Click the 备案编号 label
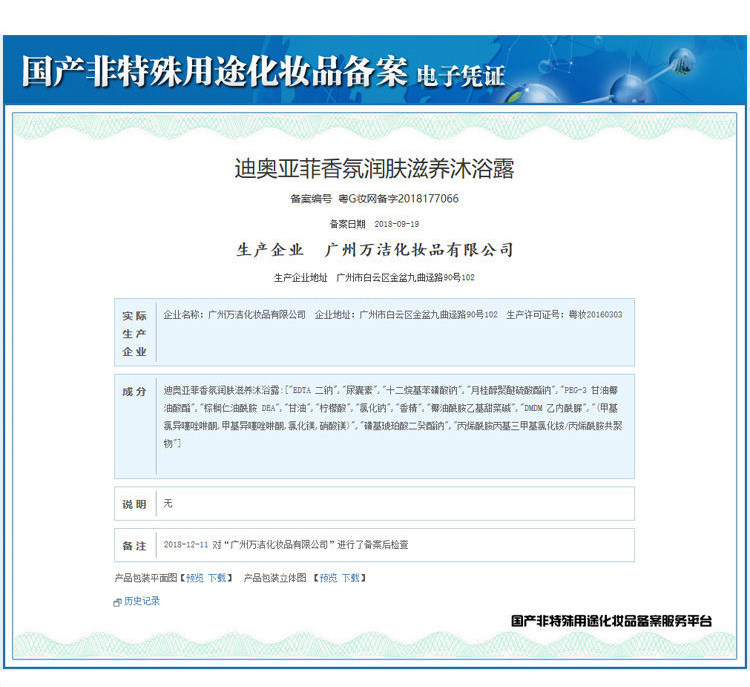This screenshot has width=750, height=687. click(311, 199)
